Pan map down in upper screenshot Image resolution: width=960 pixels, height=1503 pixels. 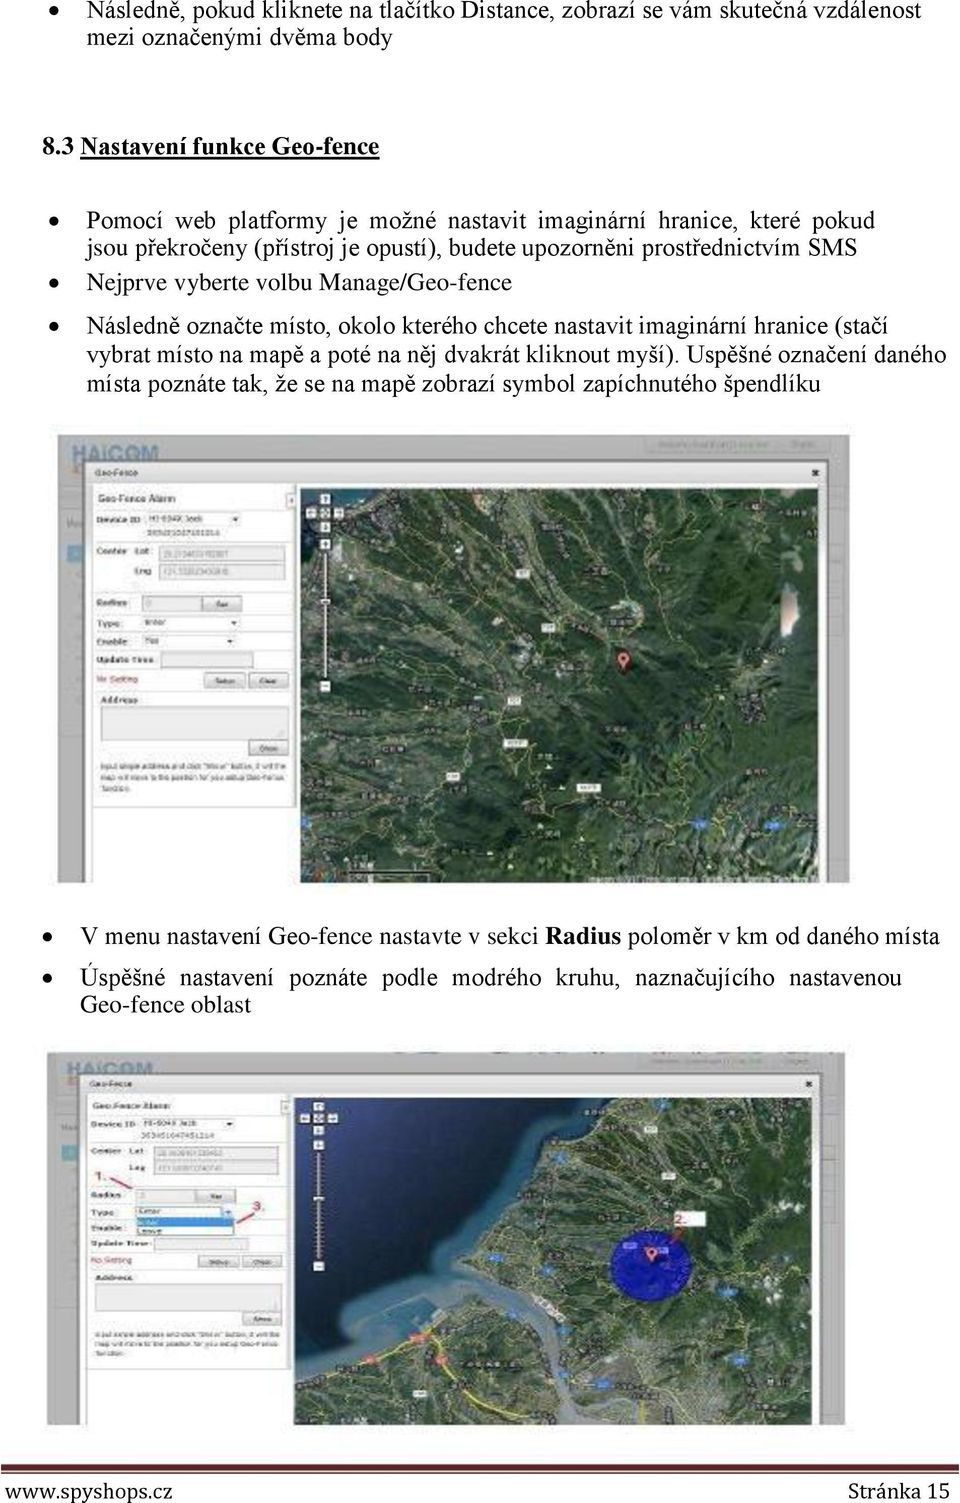(x=325, y=527)
